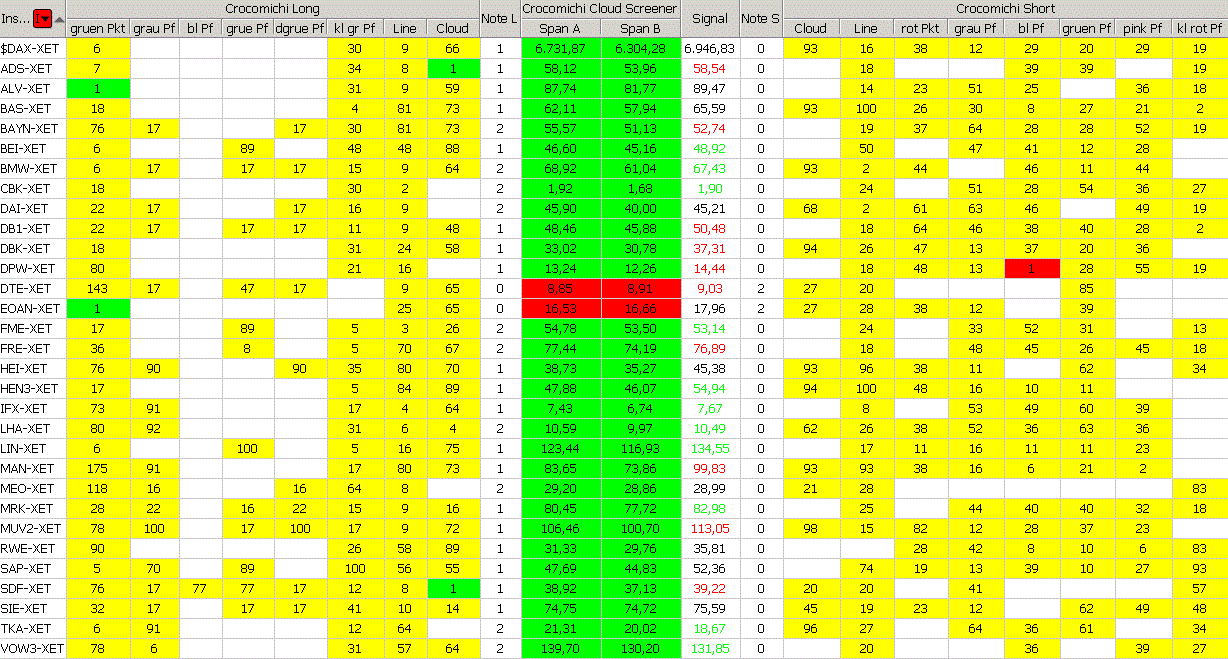The image size is (1228, 659).
Task: Click the Note S column header
Action: pos(760,19)
